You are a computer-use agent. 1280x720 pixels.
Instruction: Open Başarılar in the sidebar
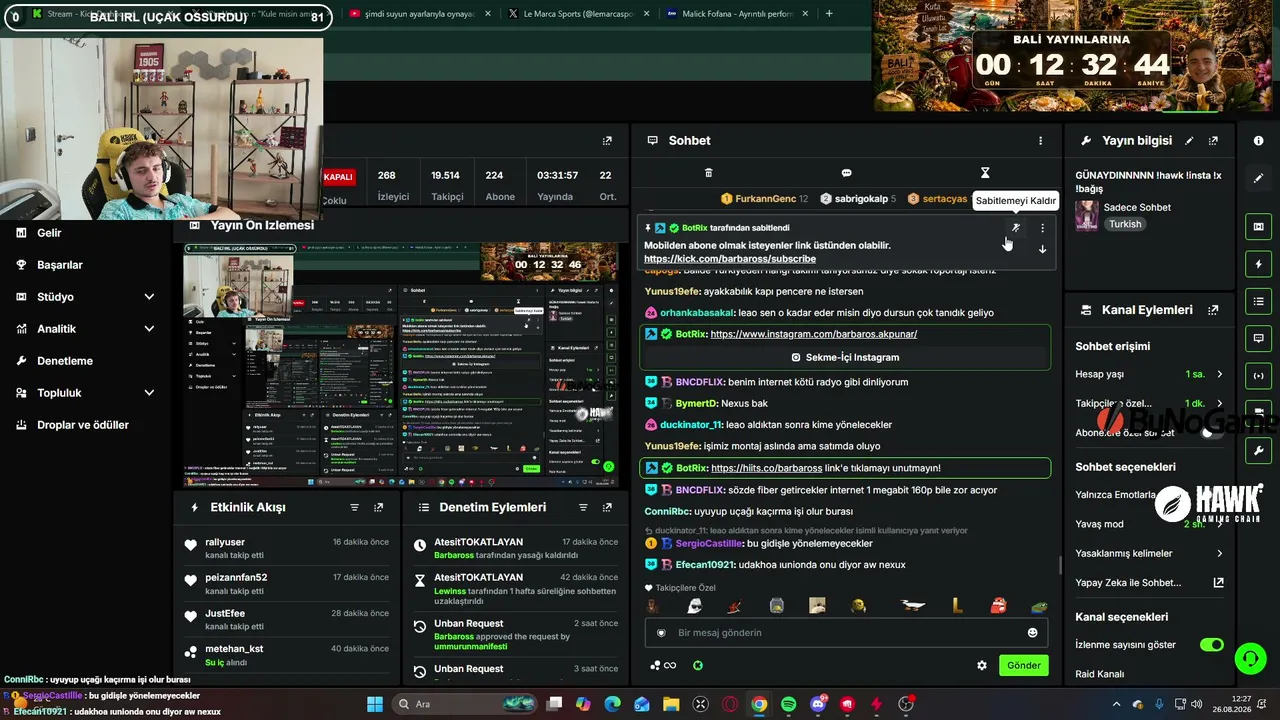[60, 265]
